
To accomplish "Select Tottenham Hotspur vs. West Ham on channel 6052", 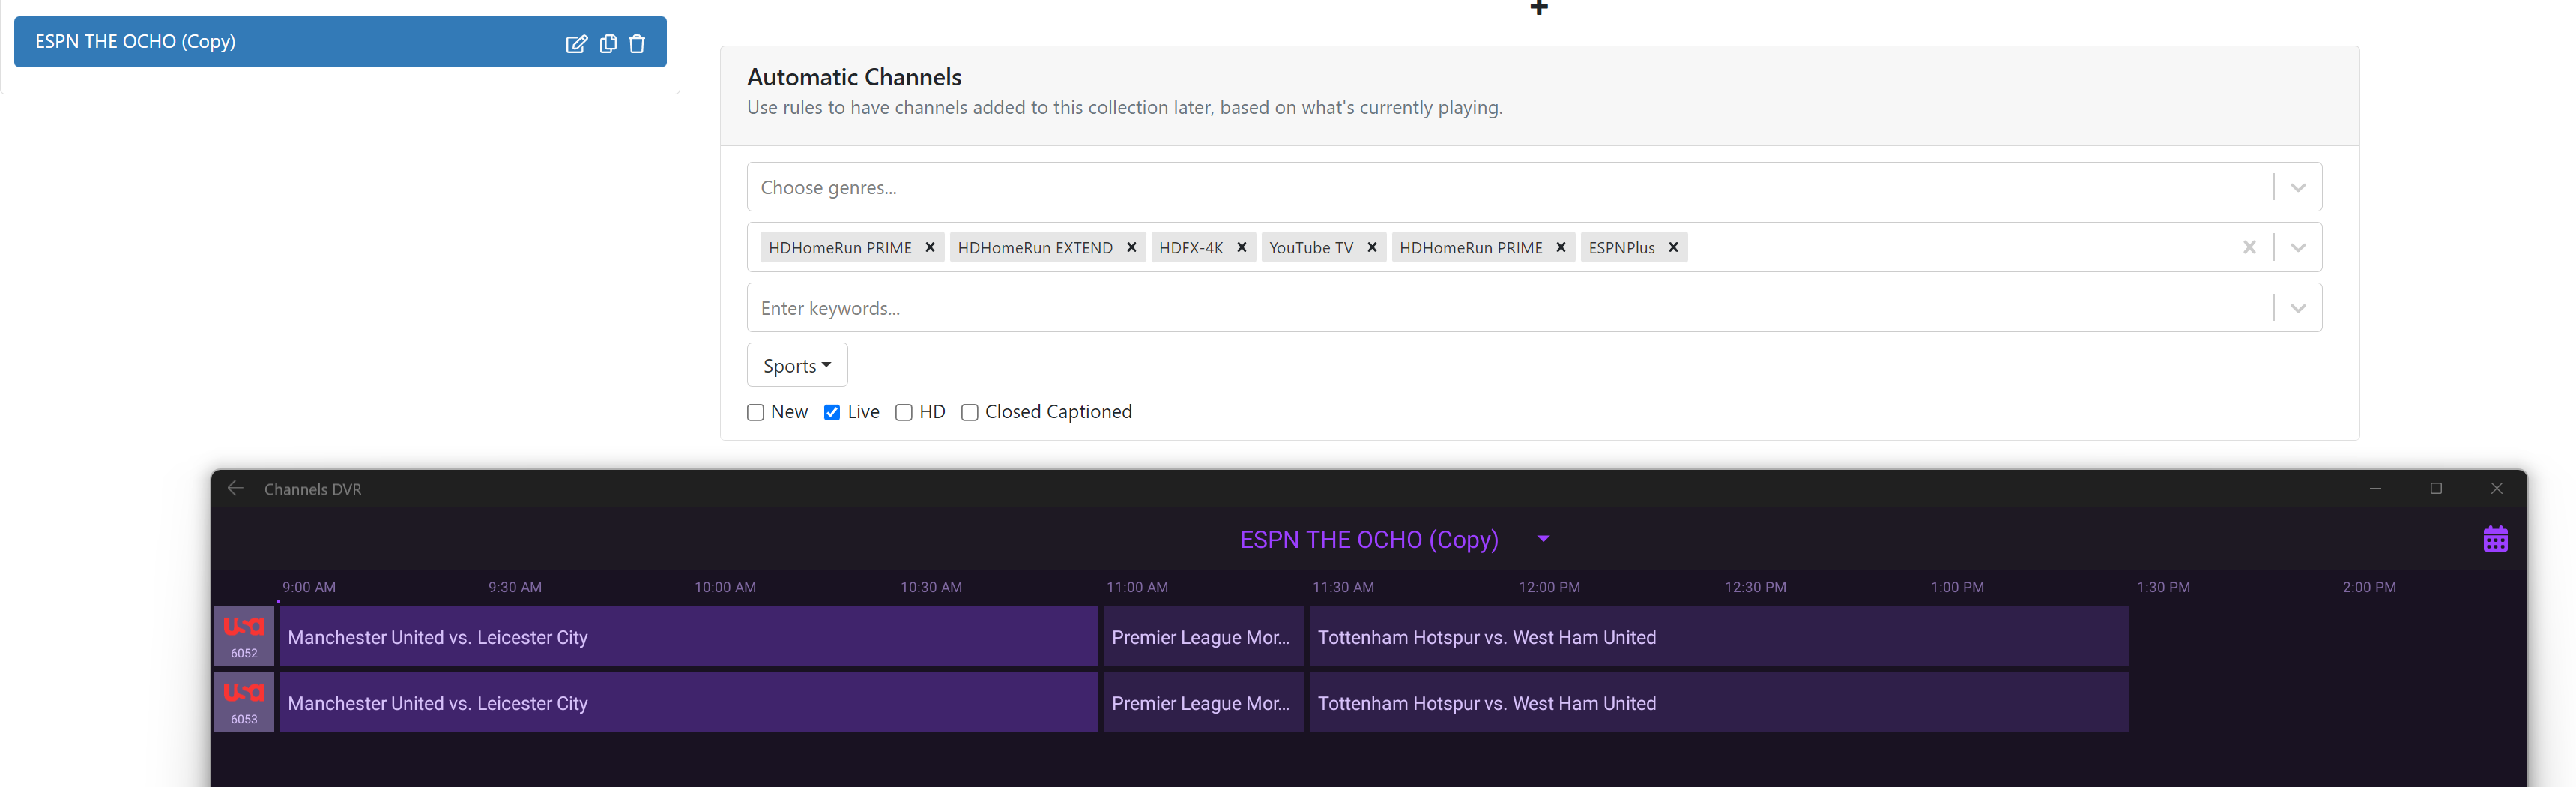I will click(1718, 637).
